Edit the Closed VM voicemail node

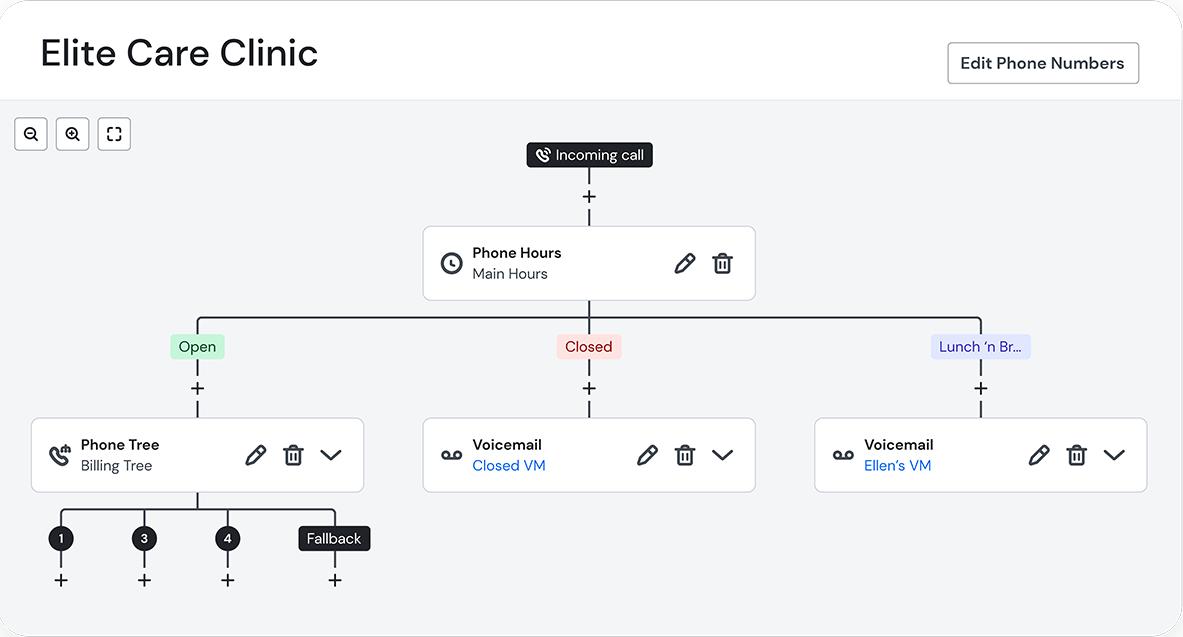tap(648, 455)
